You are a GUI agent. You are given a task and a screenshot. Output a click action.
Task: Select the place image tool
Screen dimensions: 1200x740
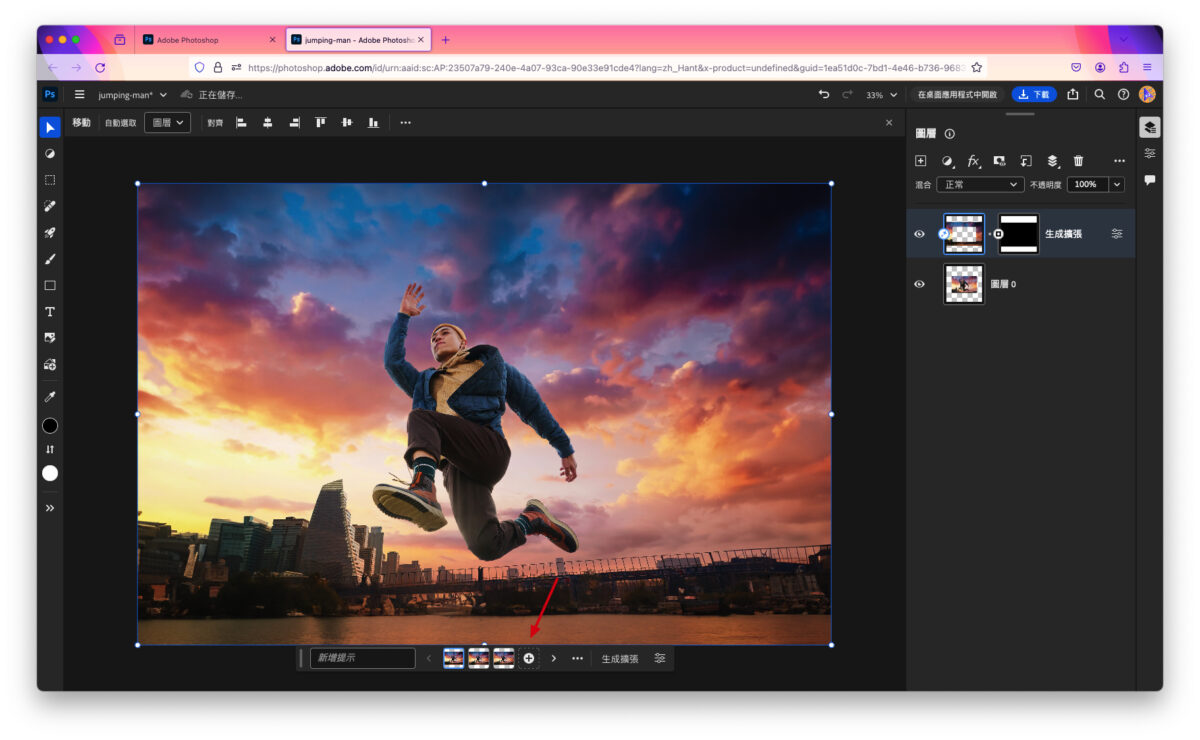pyautogui.click(x=50, y=338)
